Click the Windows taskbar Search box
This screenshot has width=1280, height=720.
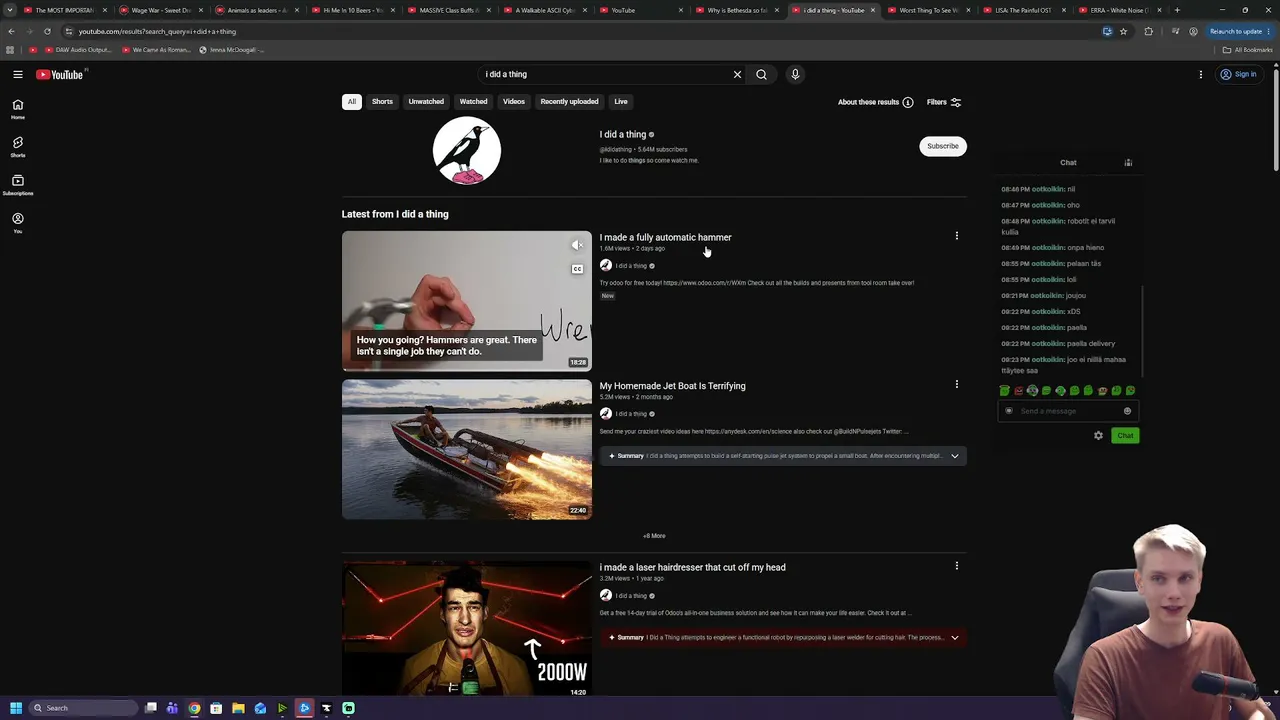click(x=82, y=708)
